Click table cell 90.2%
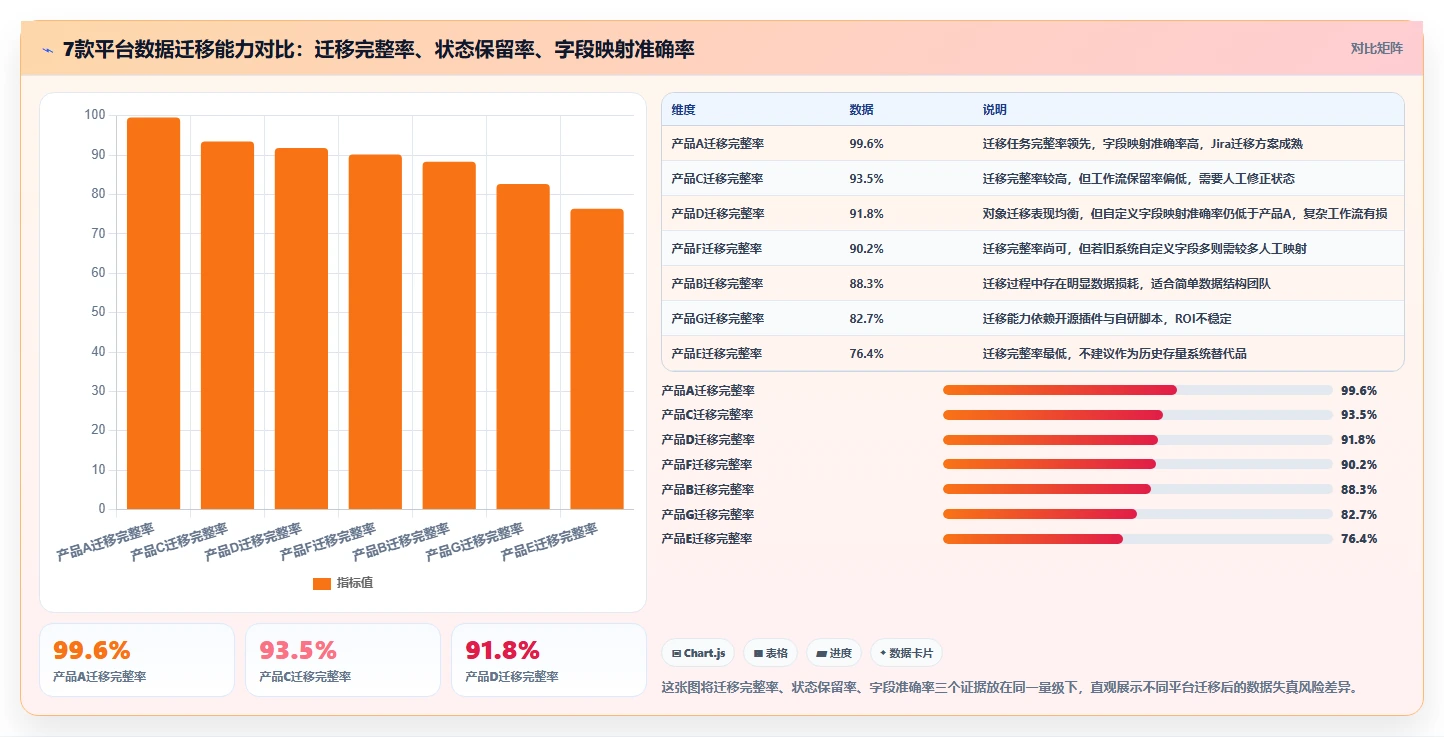This screenshot has width=1444, height=737. pyautogui.click(x=866, y=249)
